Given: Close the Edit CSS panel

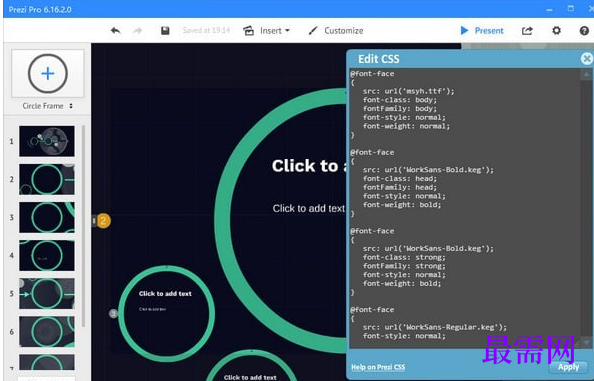Looking at the screenshot, I should (x=586, y=59).
